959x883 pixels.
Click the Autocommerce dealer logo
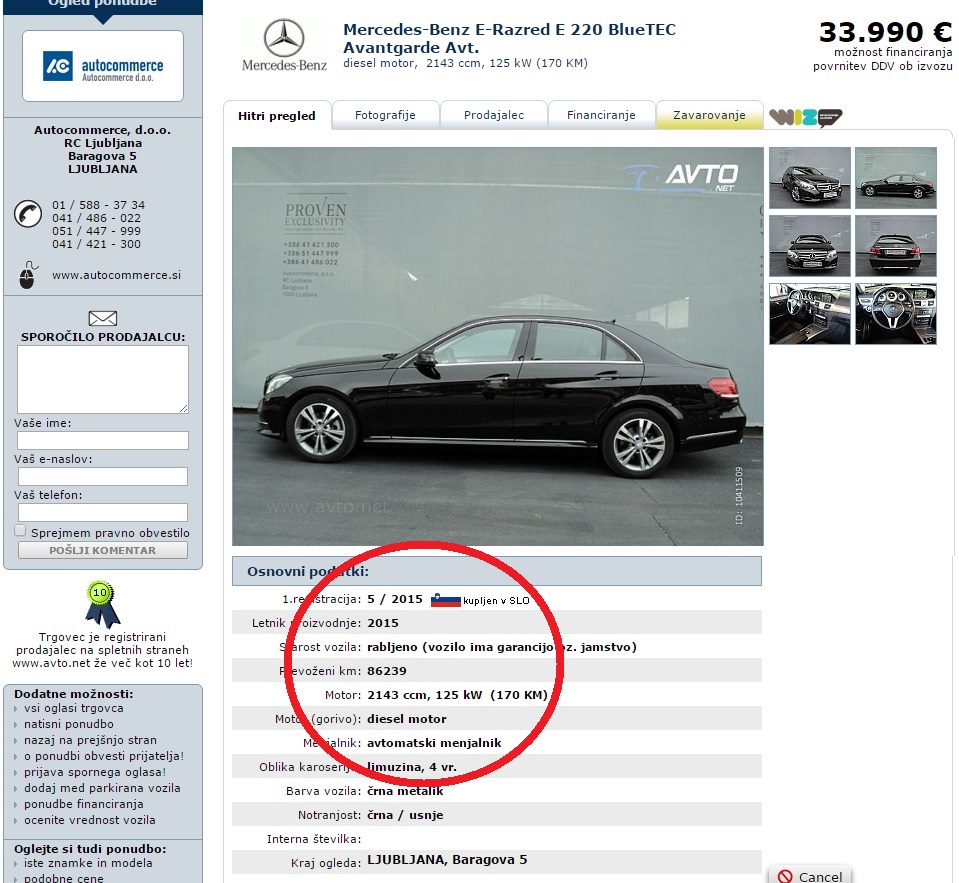point(103,66)
